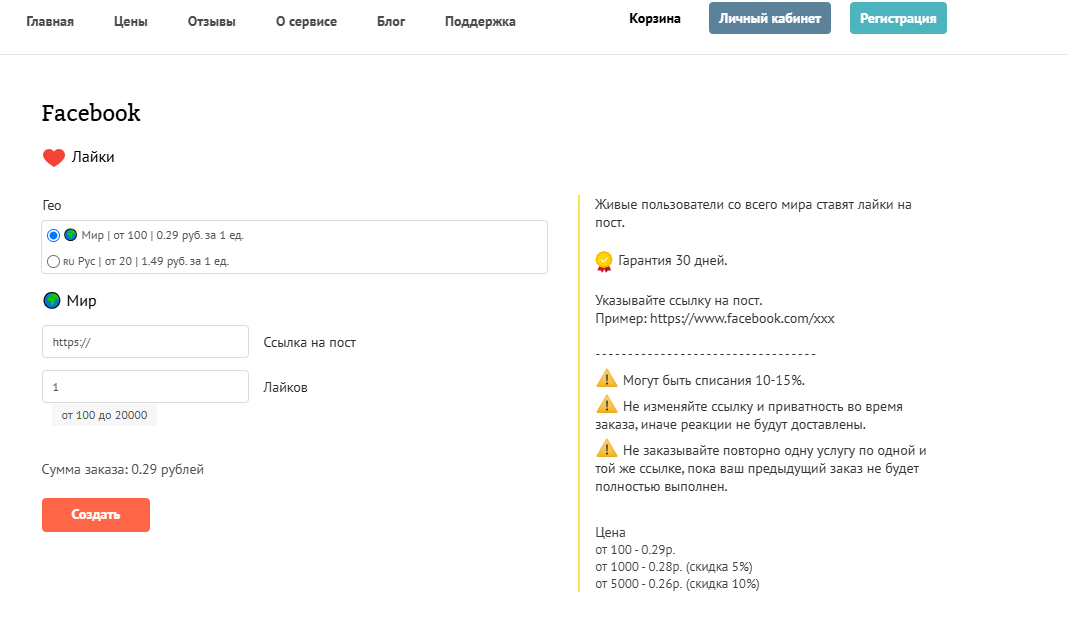Click the Лайков quantity input field
Screen dimensions: 1068x624
coord(145,387)
